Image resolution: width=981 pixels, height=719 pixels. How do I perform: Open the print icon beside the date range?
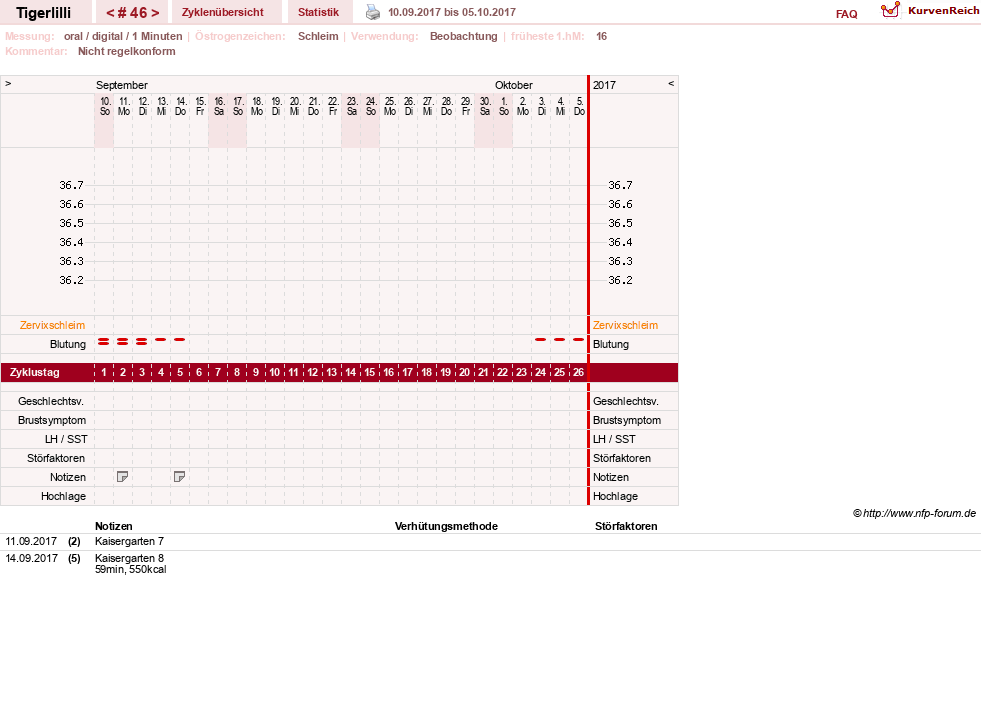coord(373,12)
